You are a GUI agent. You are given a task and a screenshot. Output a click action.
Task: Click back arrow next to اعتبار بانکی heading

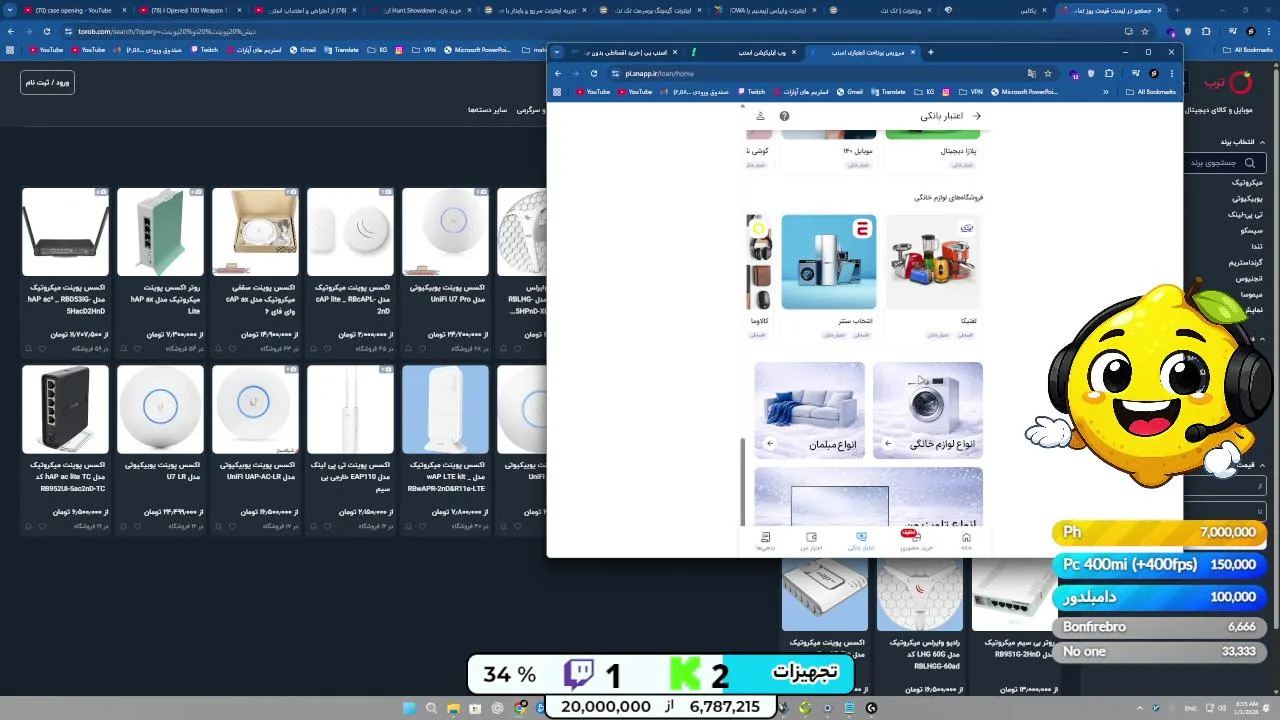point(977,116)
